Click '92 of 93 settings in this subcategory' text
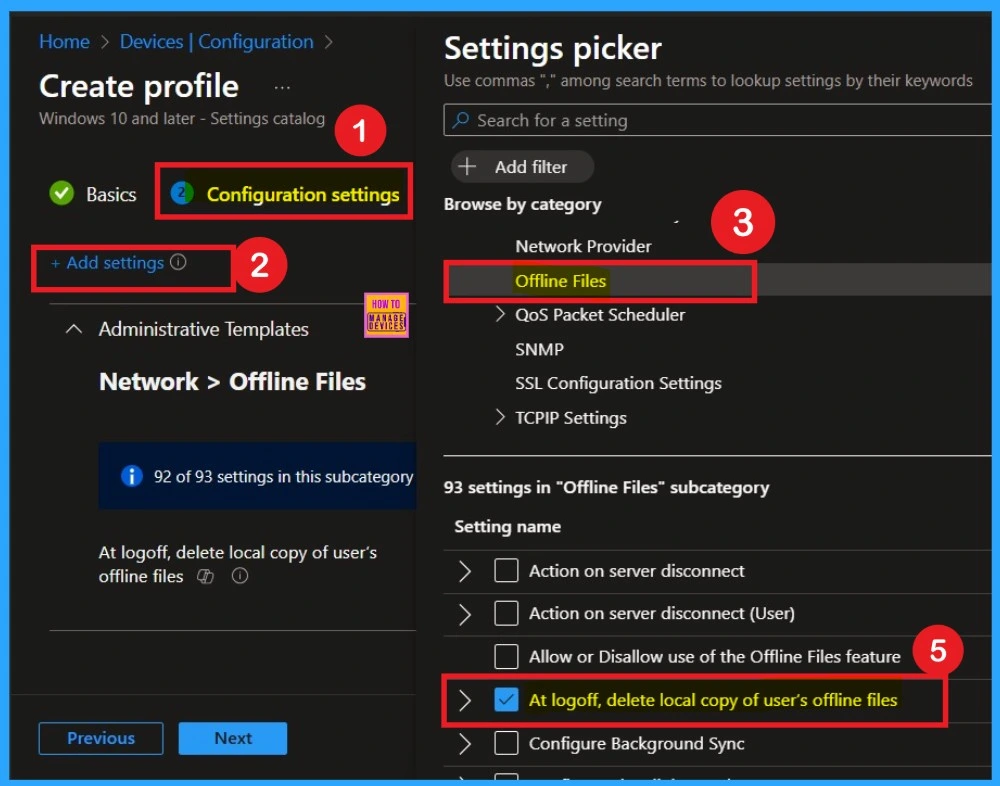Viewport: 1000px width, 786px height. pyautogui.click(x=283, y=477)
